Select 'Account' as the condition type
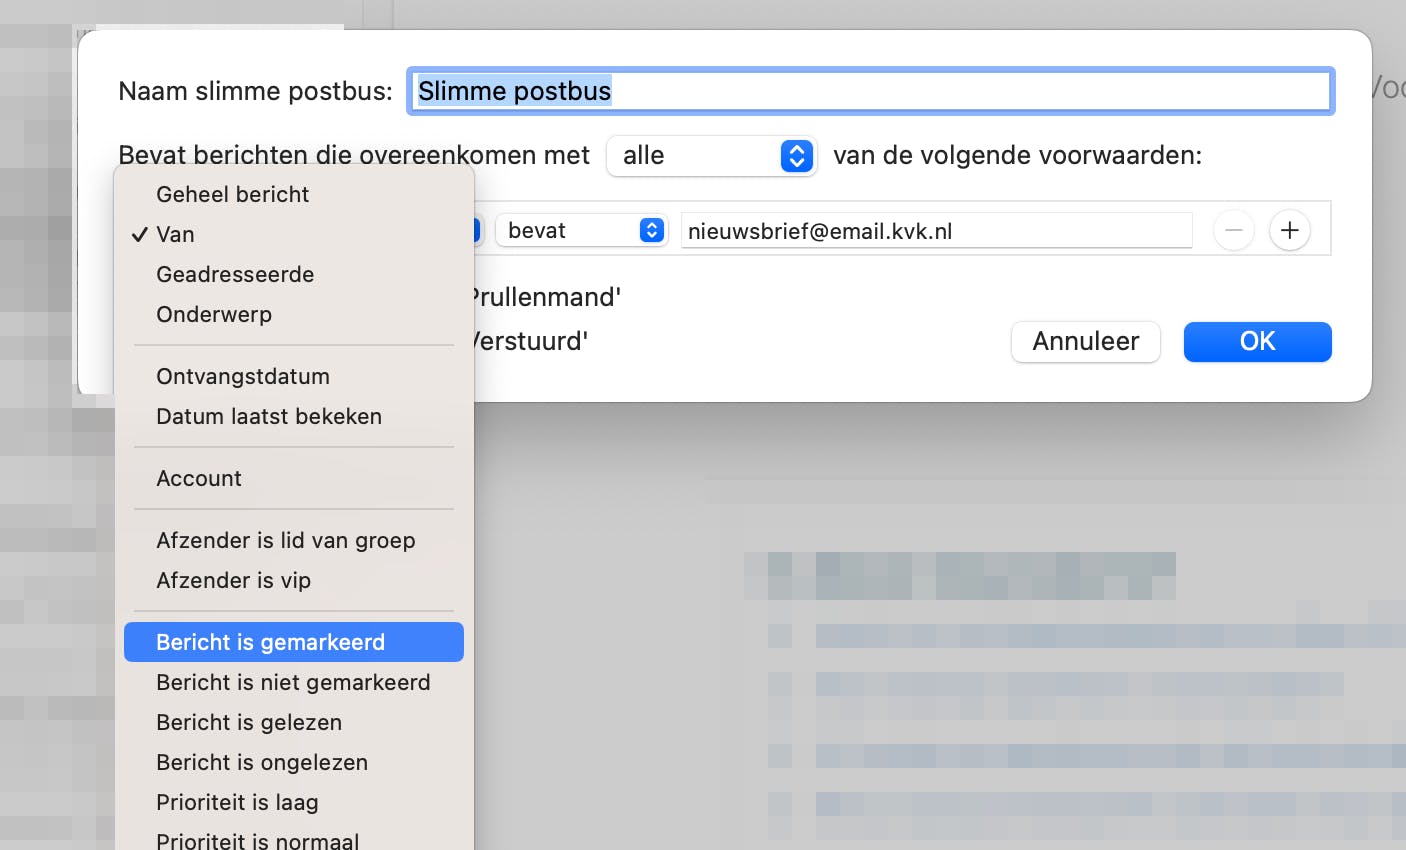This screenshot has width=1406, height=850. (x=199, y=478)
